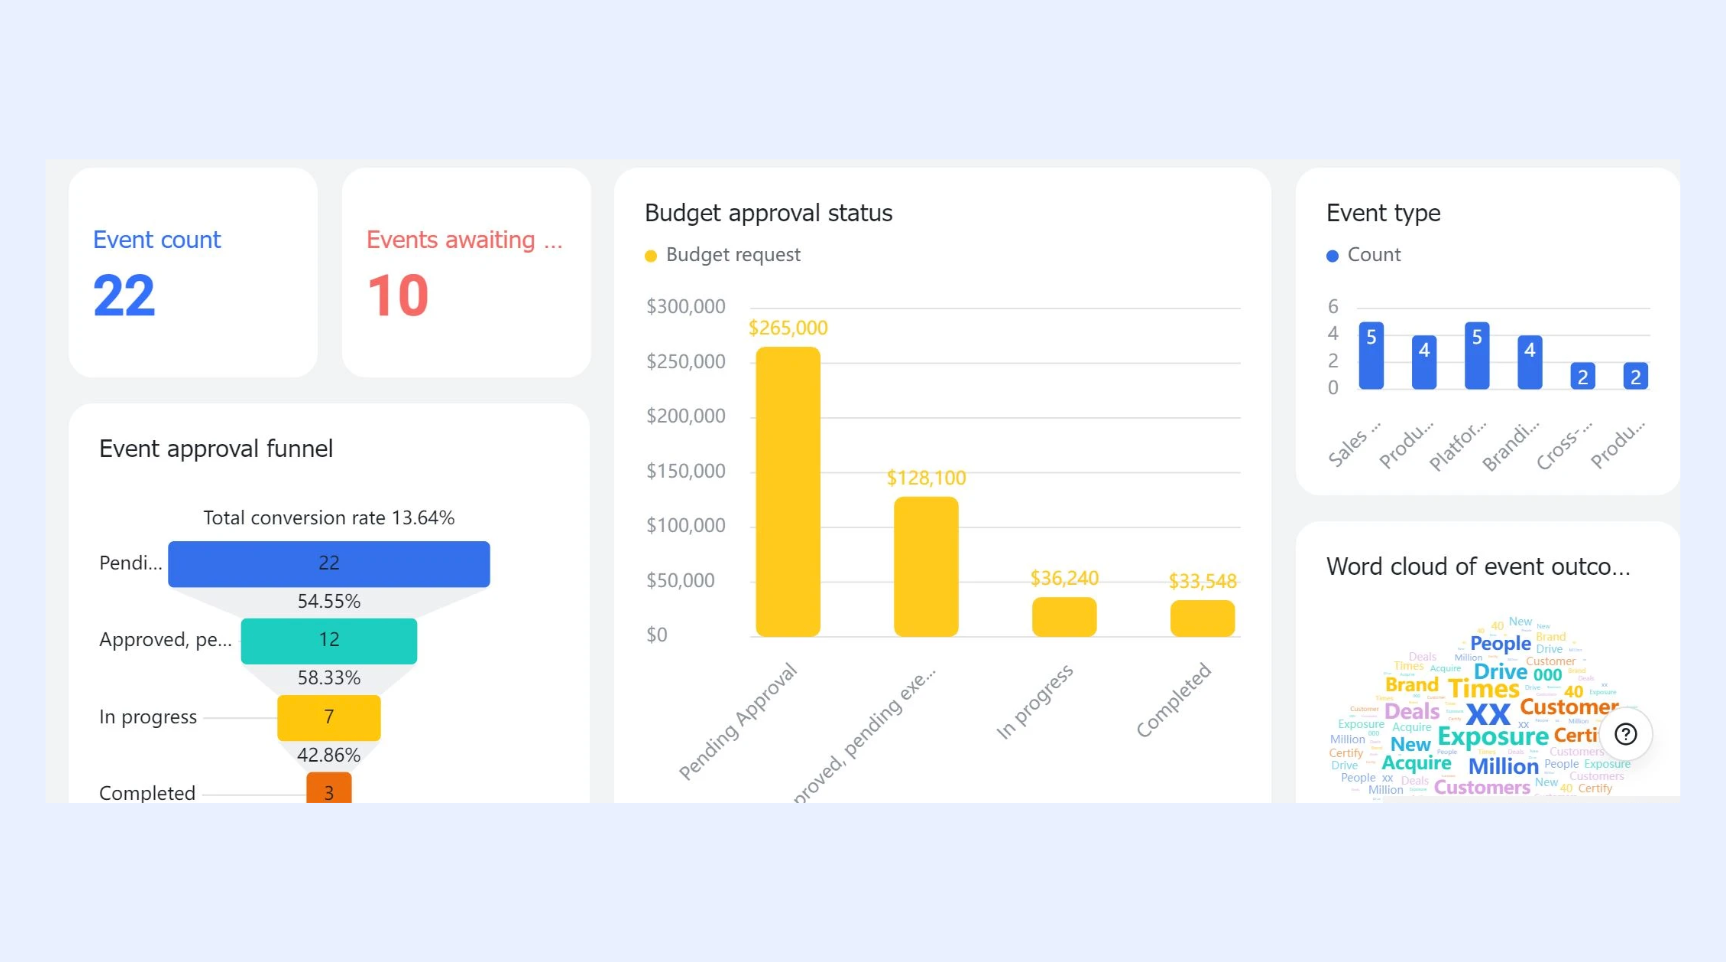1726x962 pixels.
Task: Toggle the Budget request legend item
Action: (723, 255)
